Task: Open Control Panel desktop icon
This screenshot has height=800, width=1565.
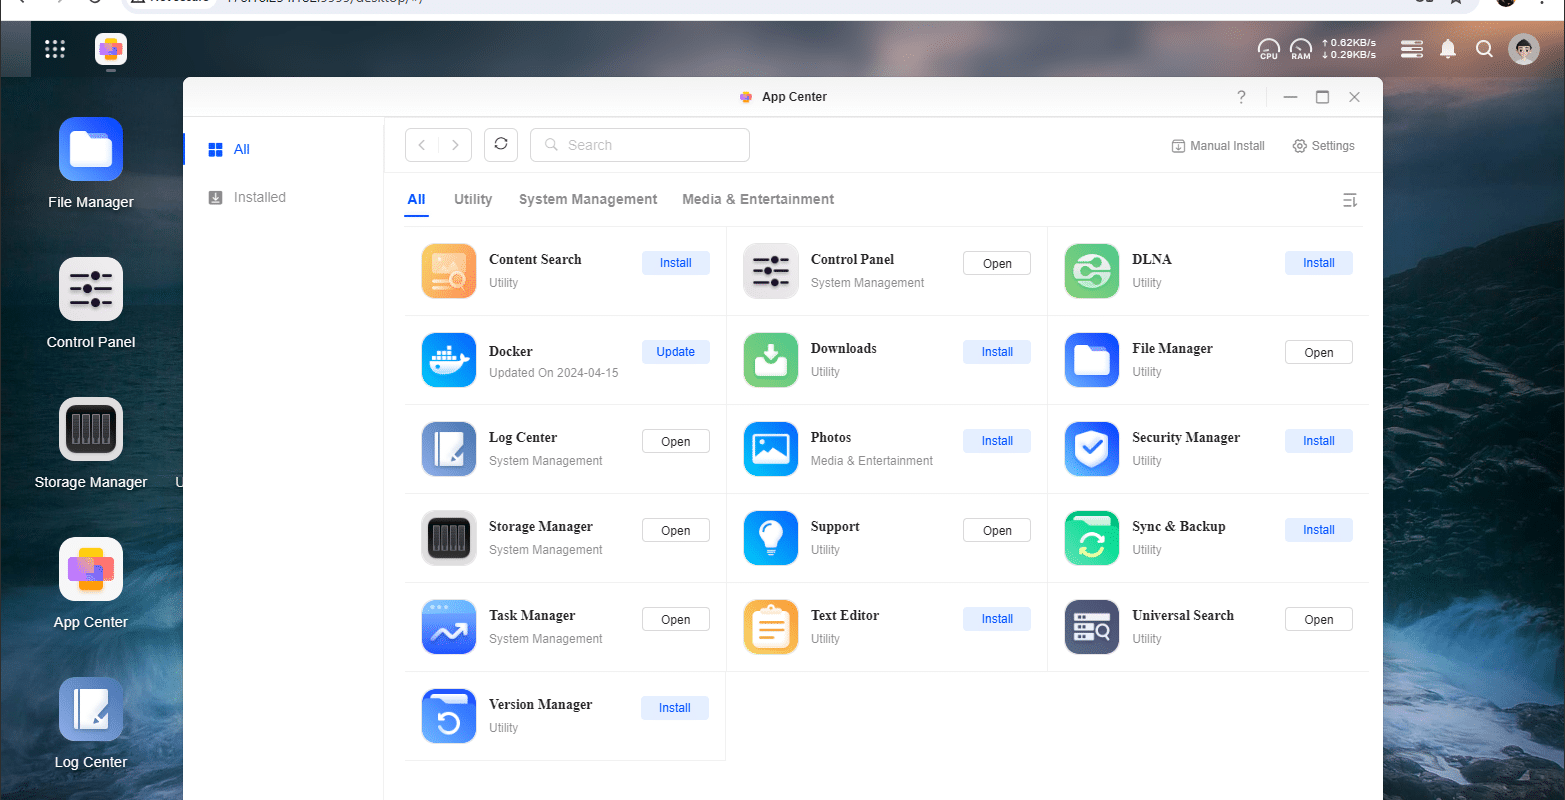Action: pos(91,290)
